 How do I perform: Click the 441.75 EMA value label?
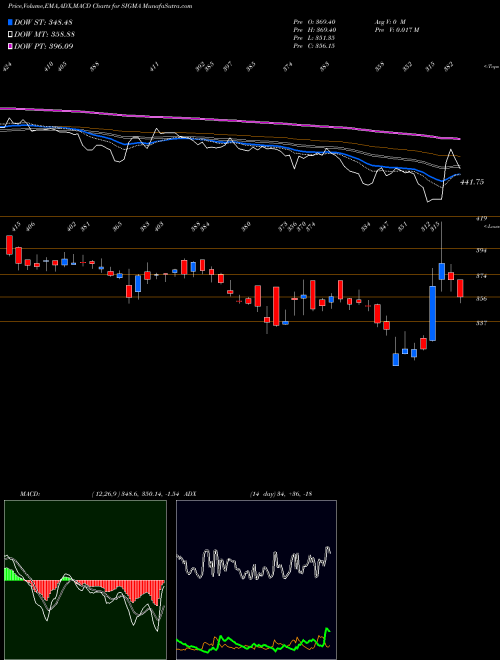tap(472, 182)
